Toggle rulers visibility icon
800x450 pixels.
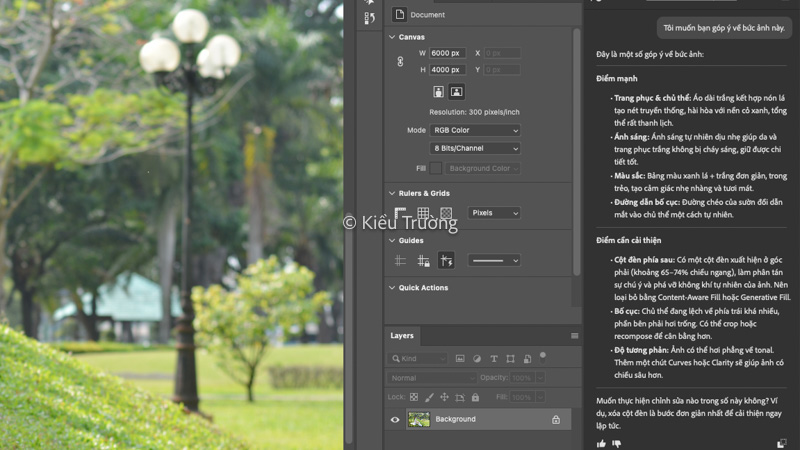tap(401, 213)
